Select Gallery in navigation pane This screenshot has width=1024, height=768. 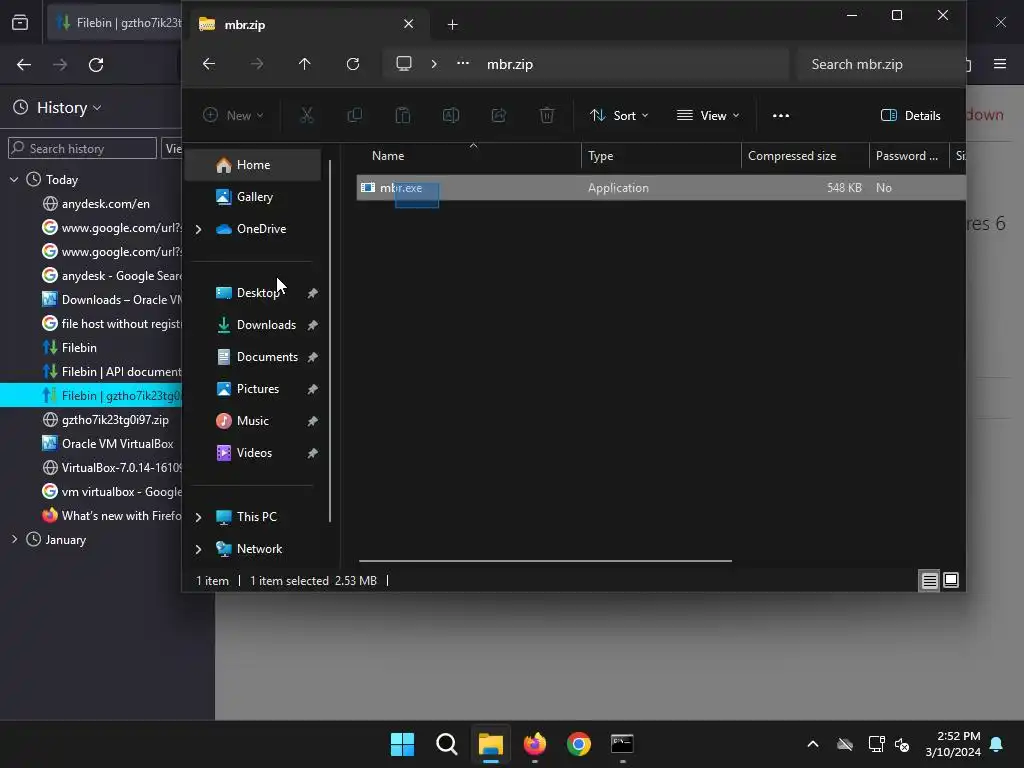[x=253, y=197]
